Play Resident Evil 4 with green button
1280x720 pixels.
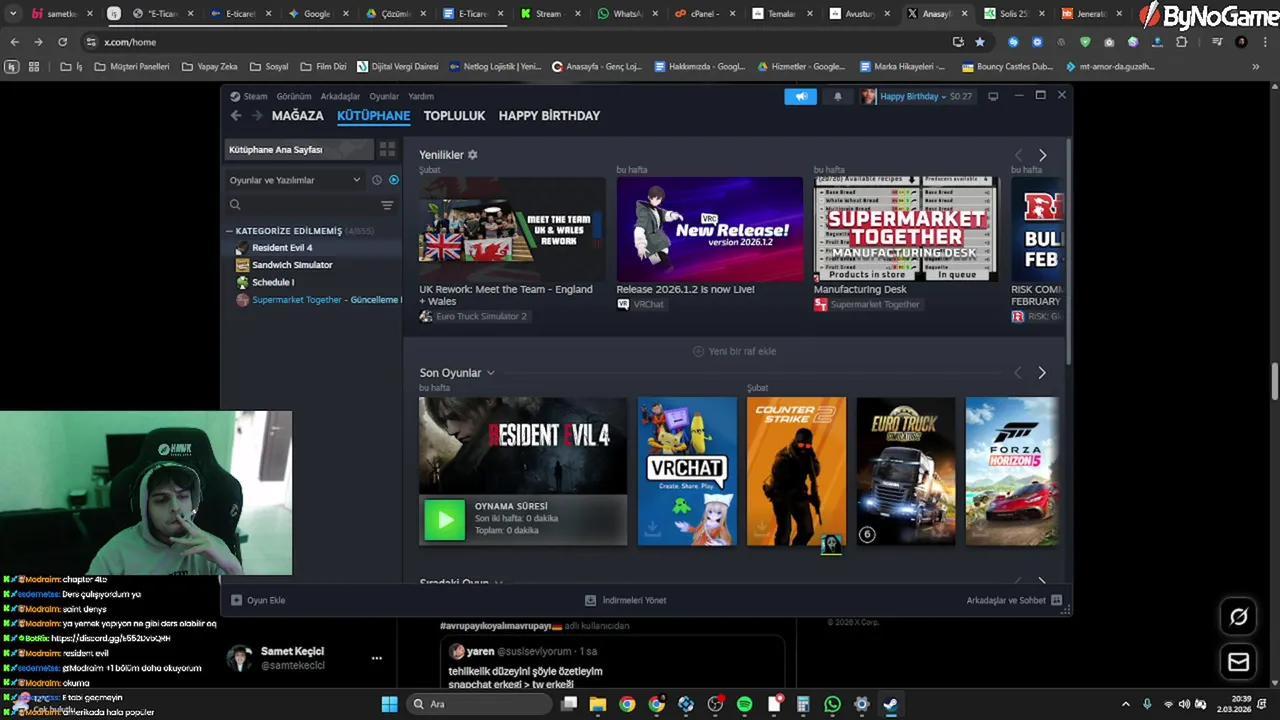tap(444, 519)
